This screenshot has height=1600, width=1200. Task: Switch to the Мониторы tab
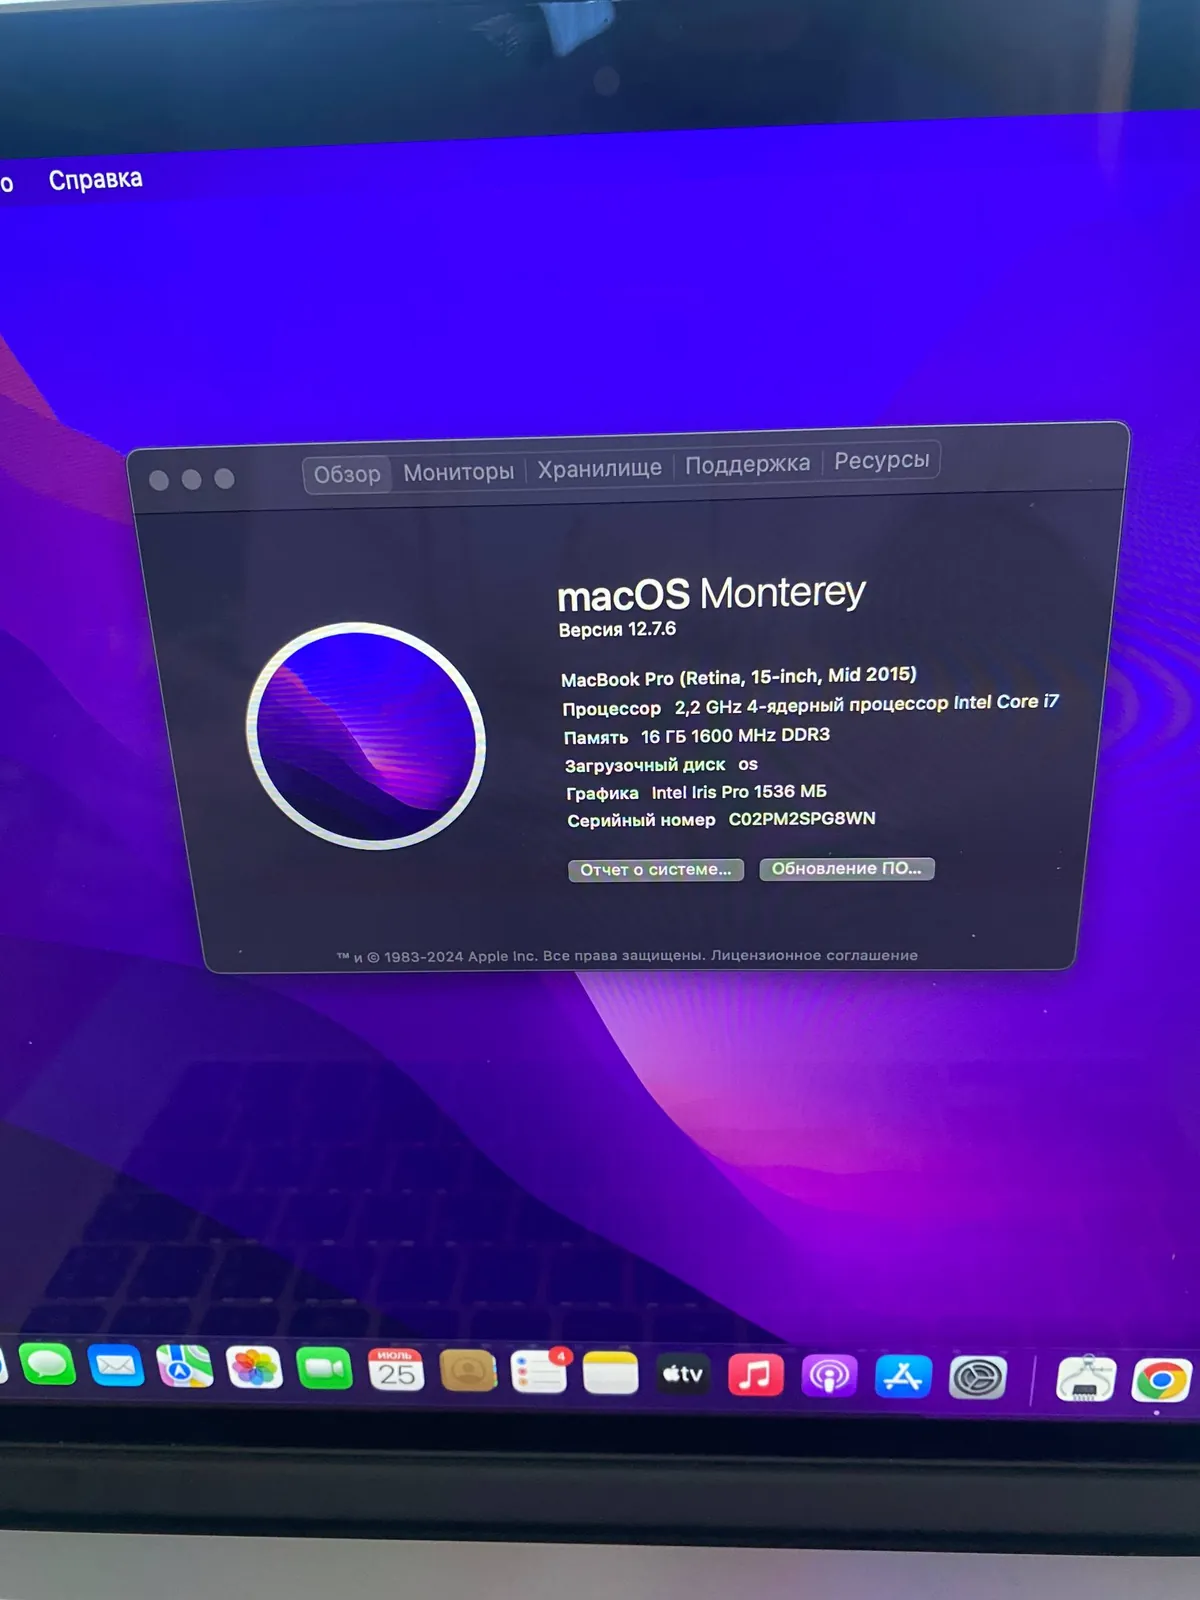[x=459, y=471]
